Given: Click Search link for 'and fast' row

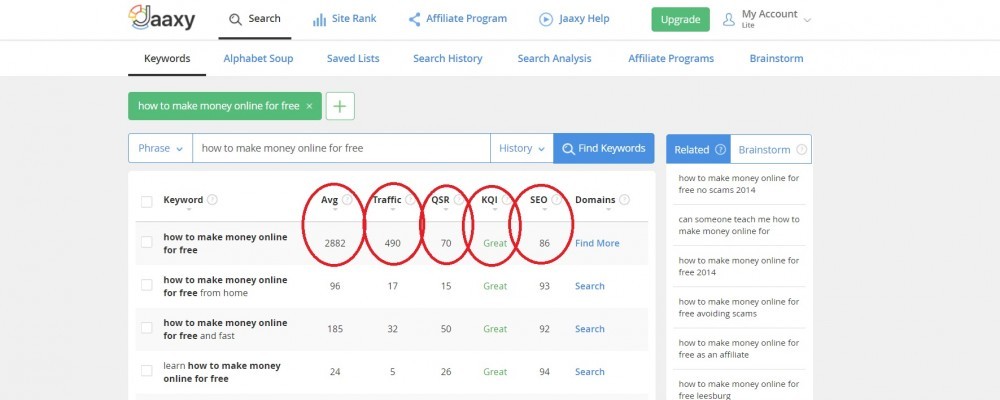Looking at the screenshot, I should click(x=589, y=329).
